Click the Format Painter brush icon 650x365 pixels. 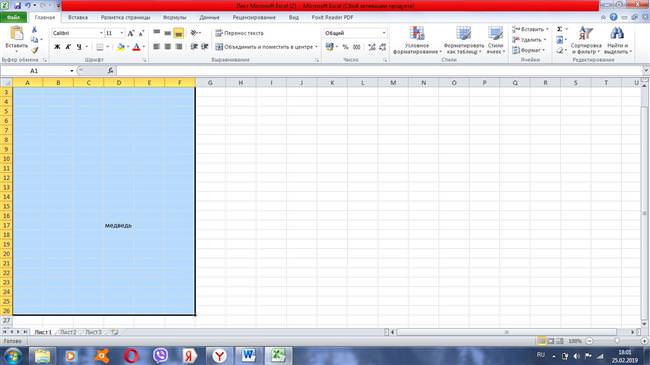35,50
